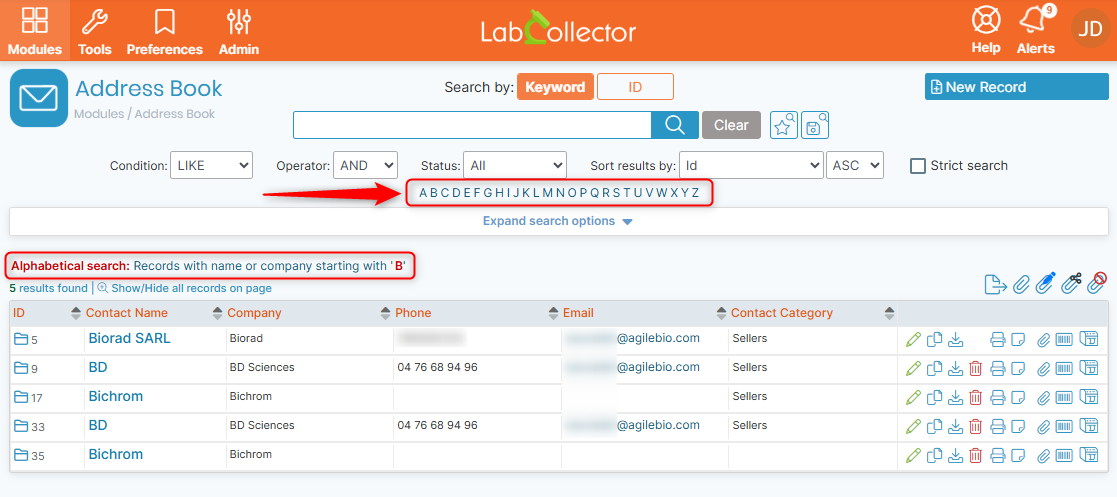Open the Admin menu

(x=239, y=31)
